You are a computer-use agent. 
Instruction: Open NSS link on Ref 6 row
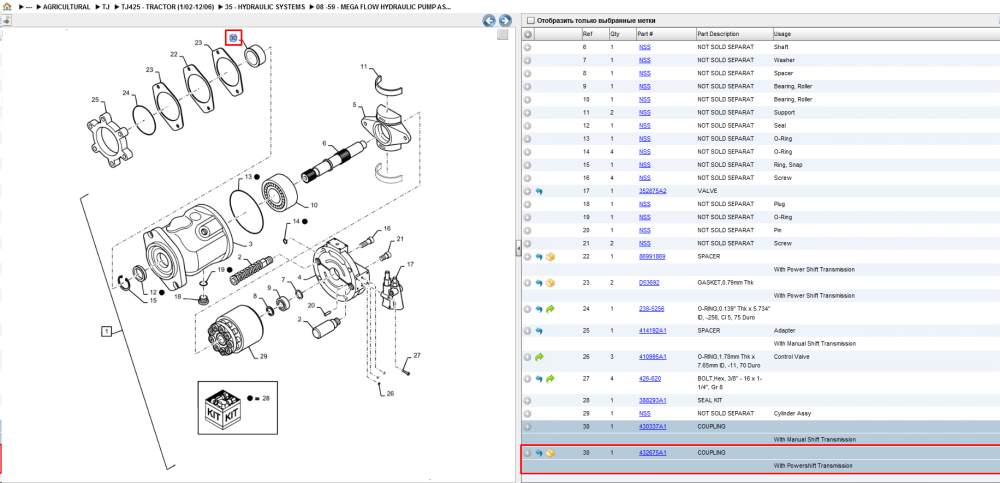coord(645,47)
